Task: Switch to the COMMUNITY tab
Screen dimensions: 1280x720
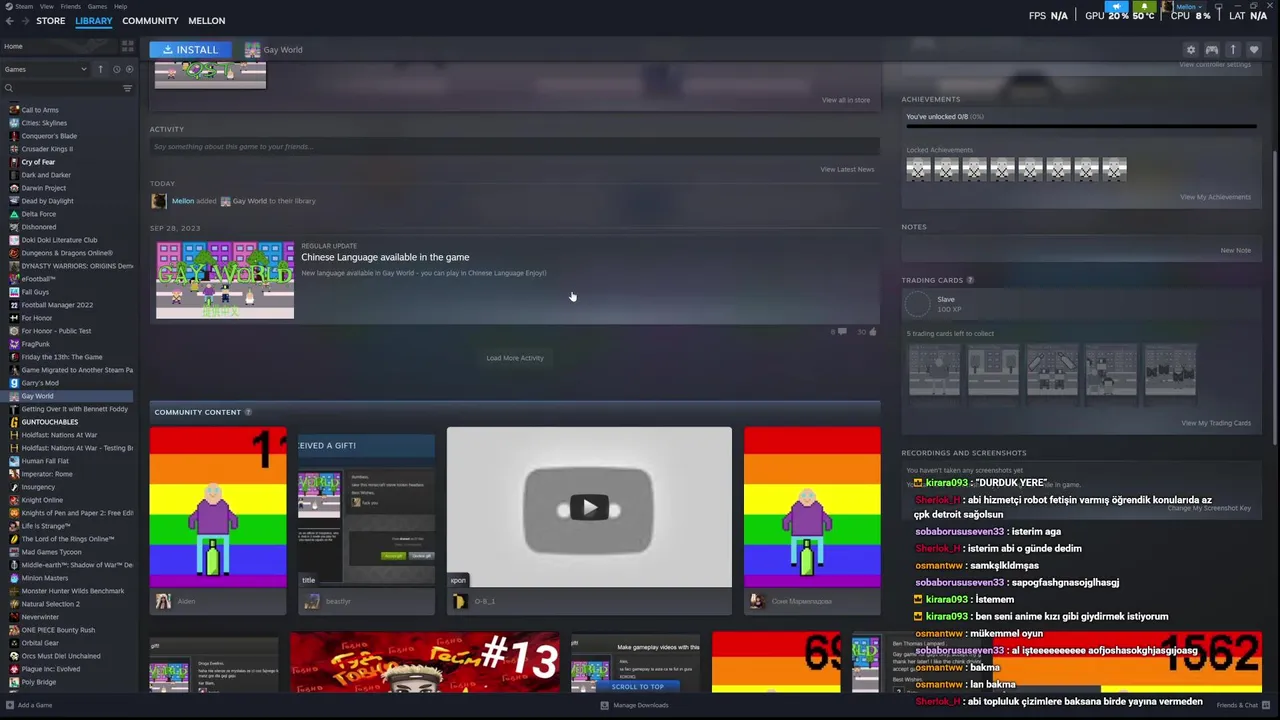Action: coord(150,20)
